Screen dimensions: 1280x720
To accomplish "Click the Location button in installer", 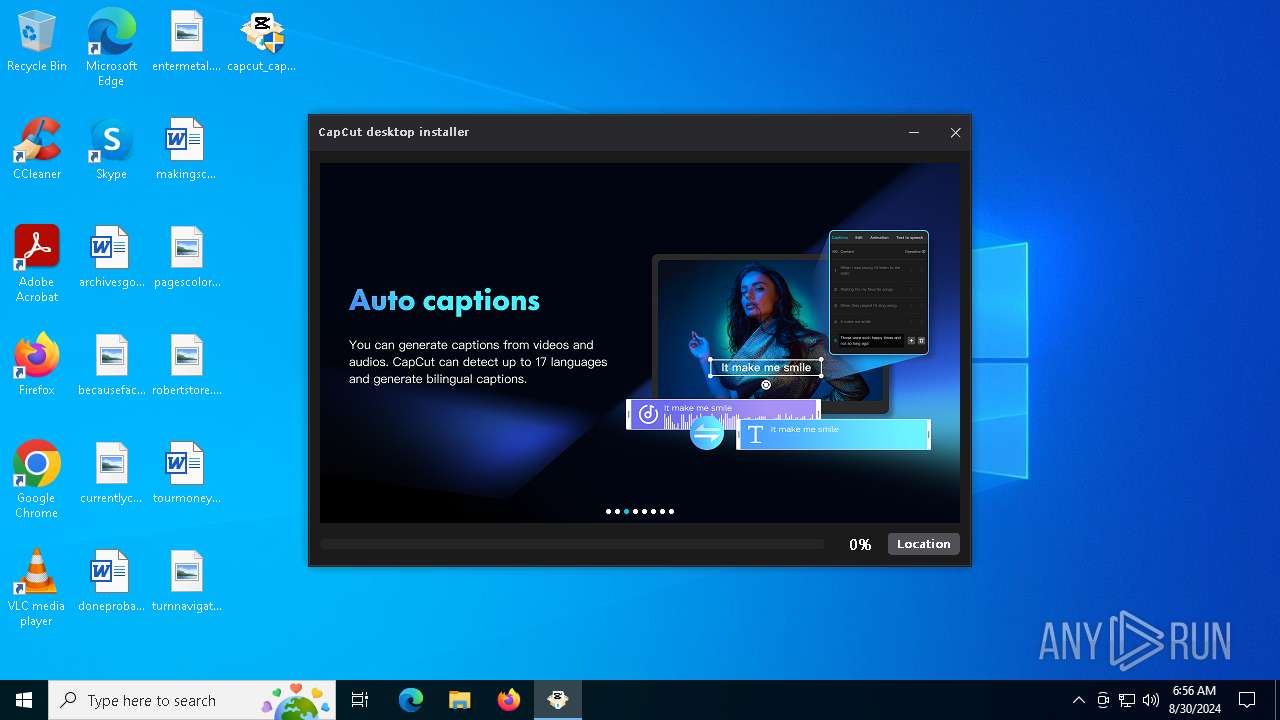I will tap(924, 544).
